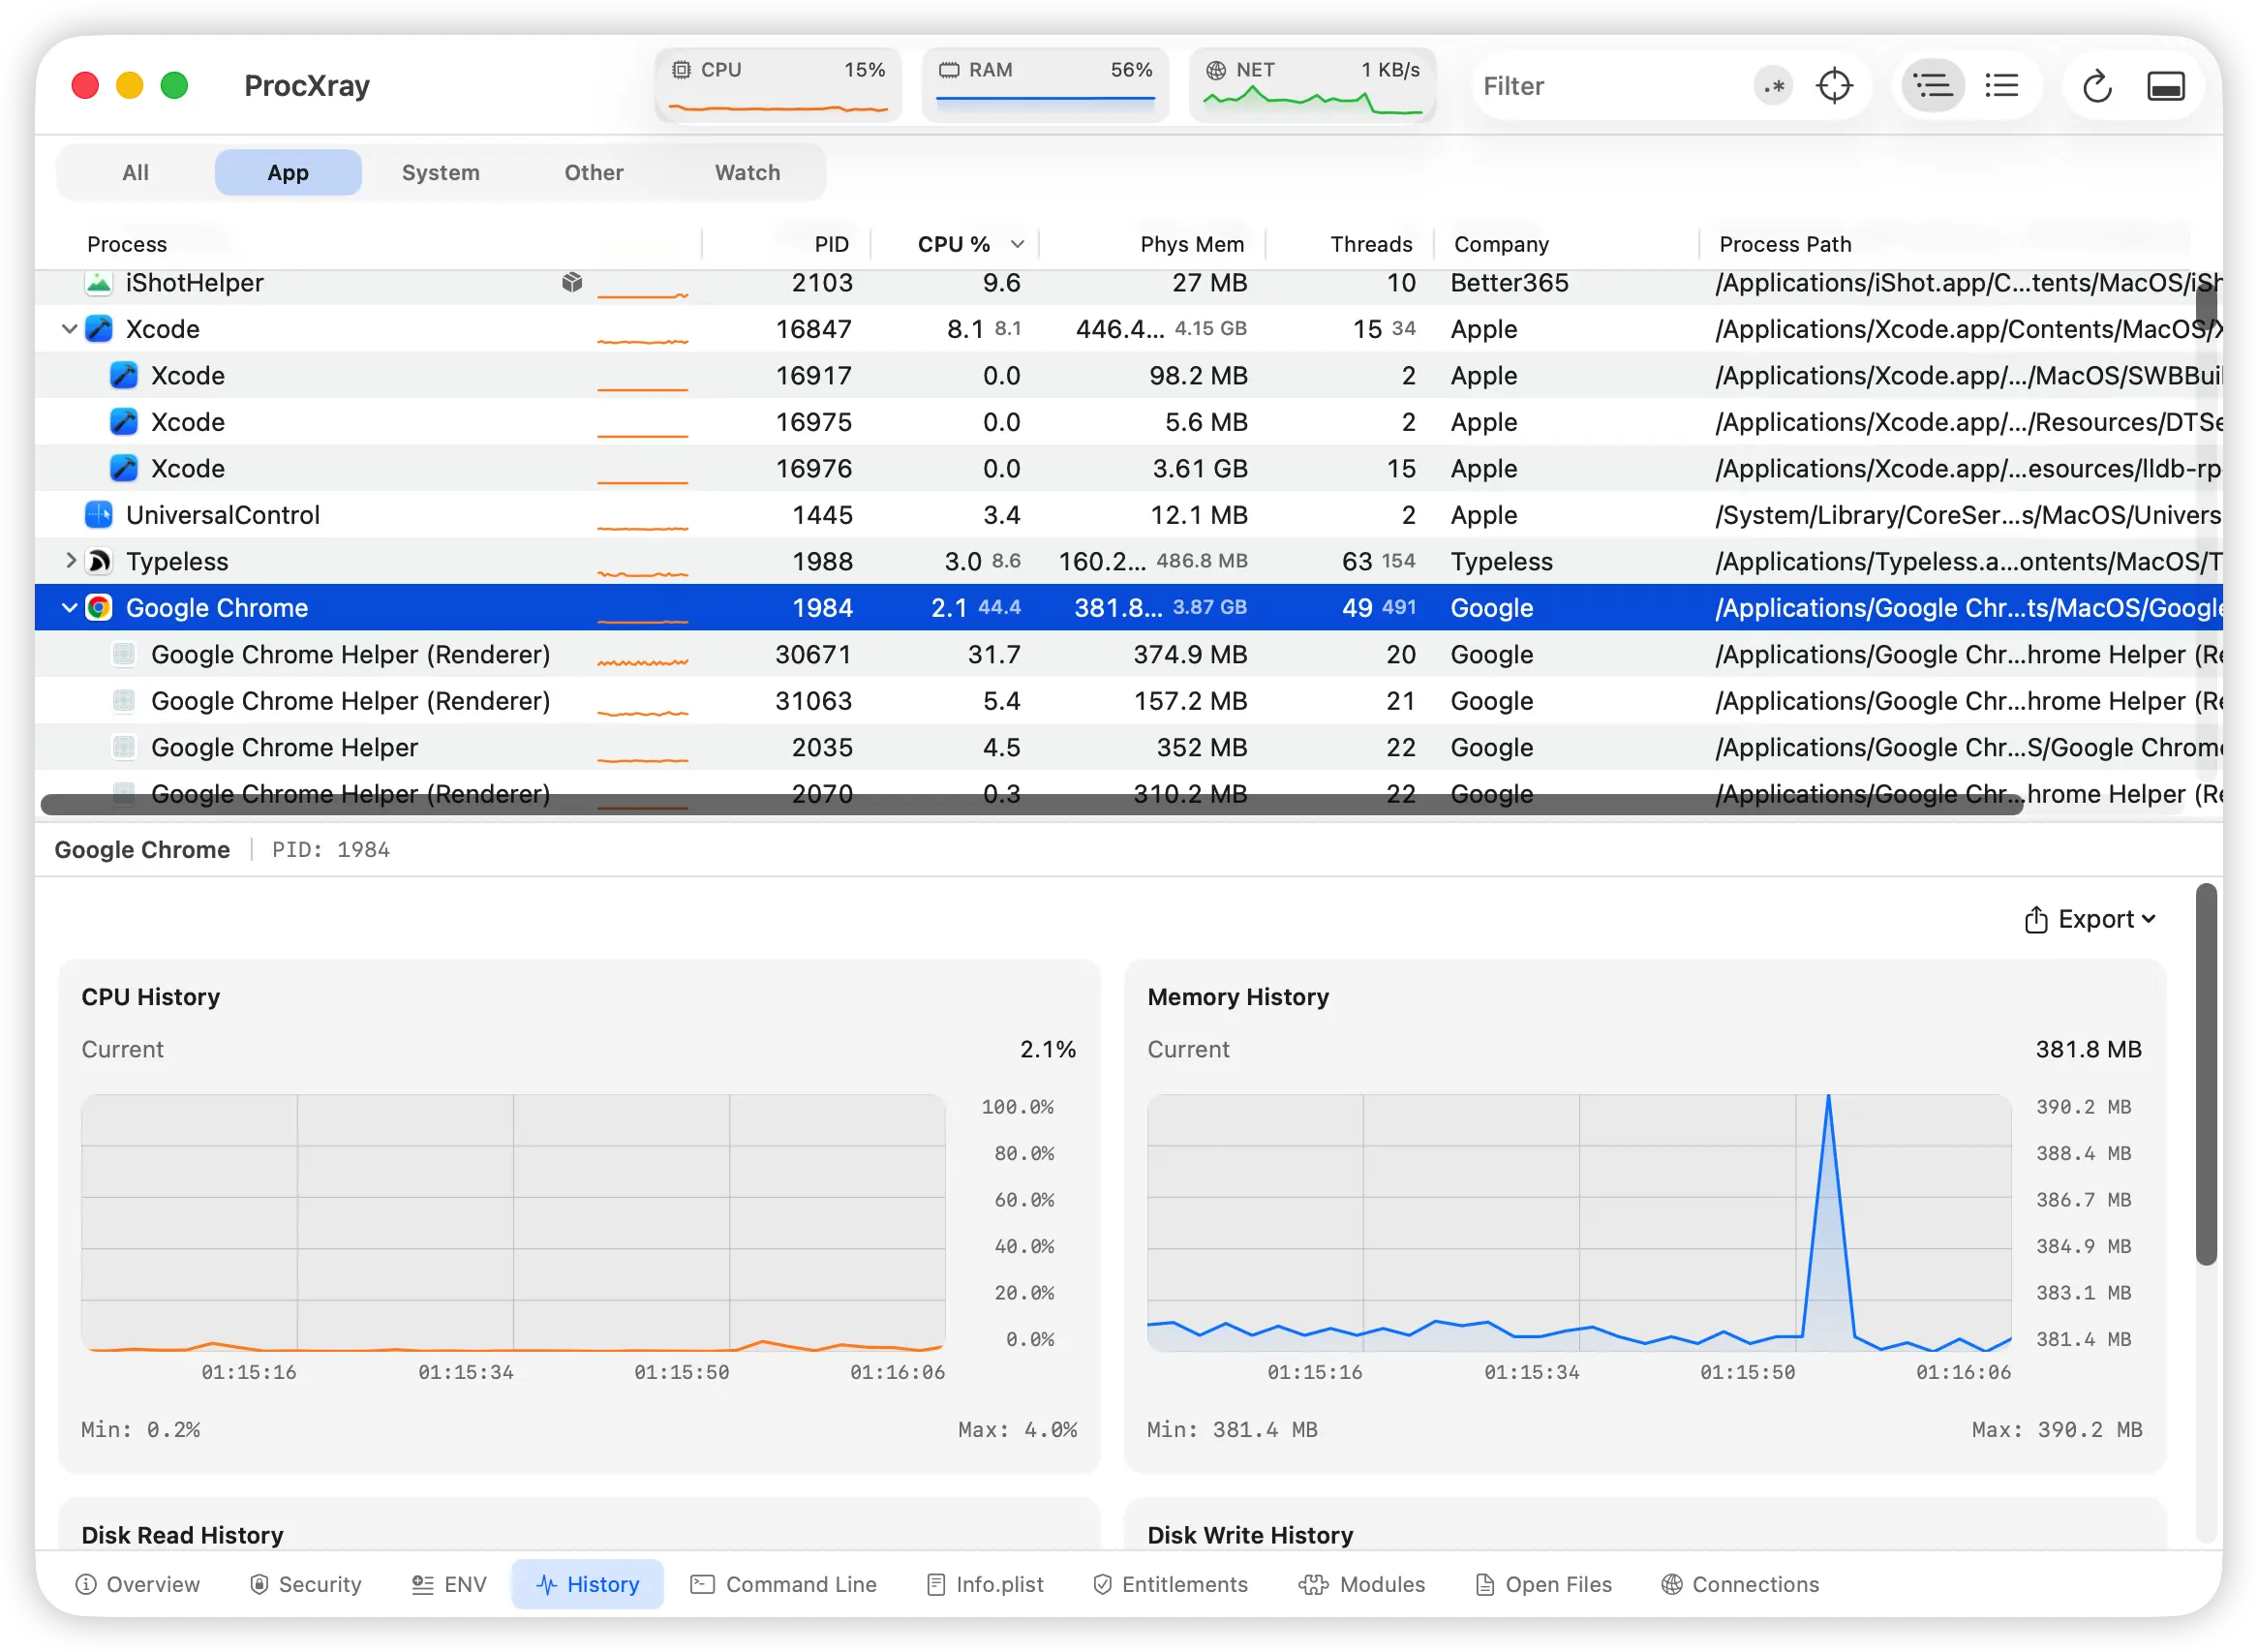Switch to the tree hierarchy view
Image resolution: width=2258 pixels, height=1652 pixels.
tap(1932, 86)
